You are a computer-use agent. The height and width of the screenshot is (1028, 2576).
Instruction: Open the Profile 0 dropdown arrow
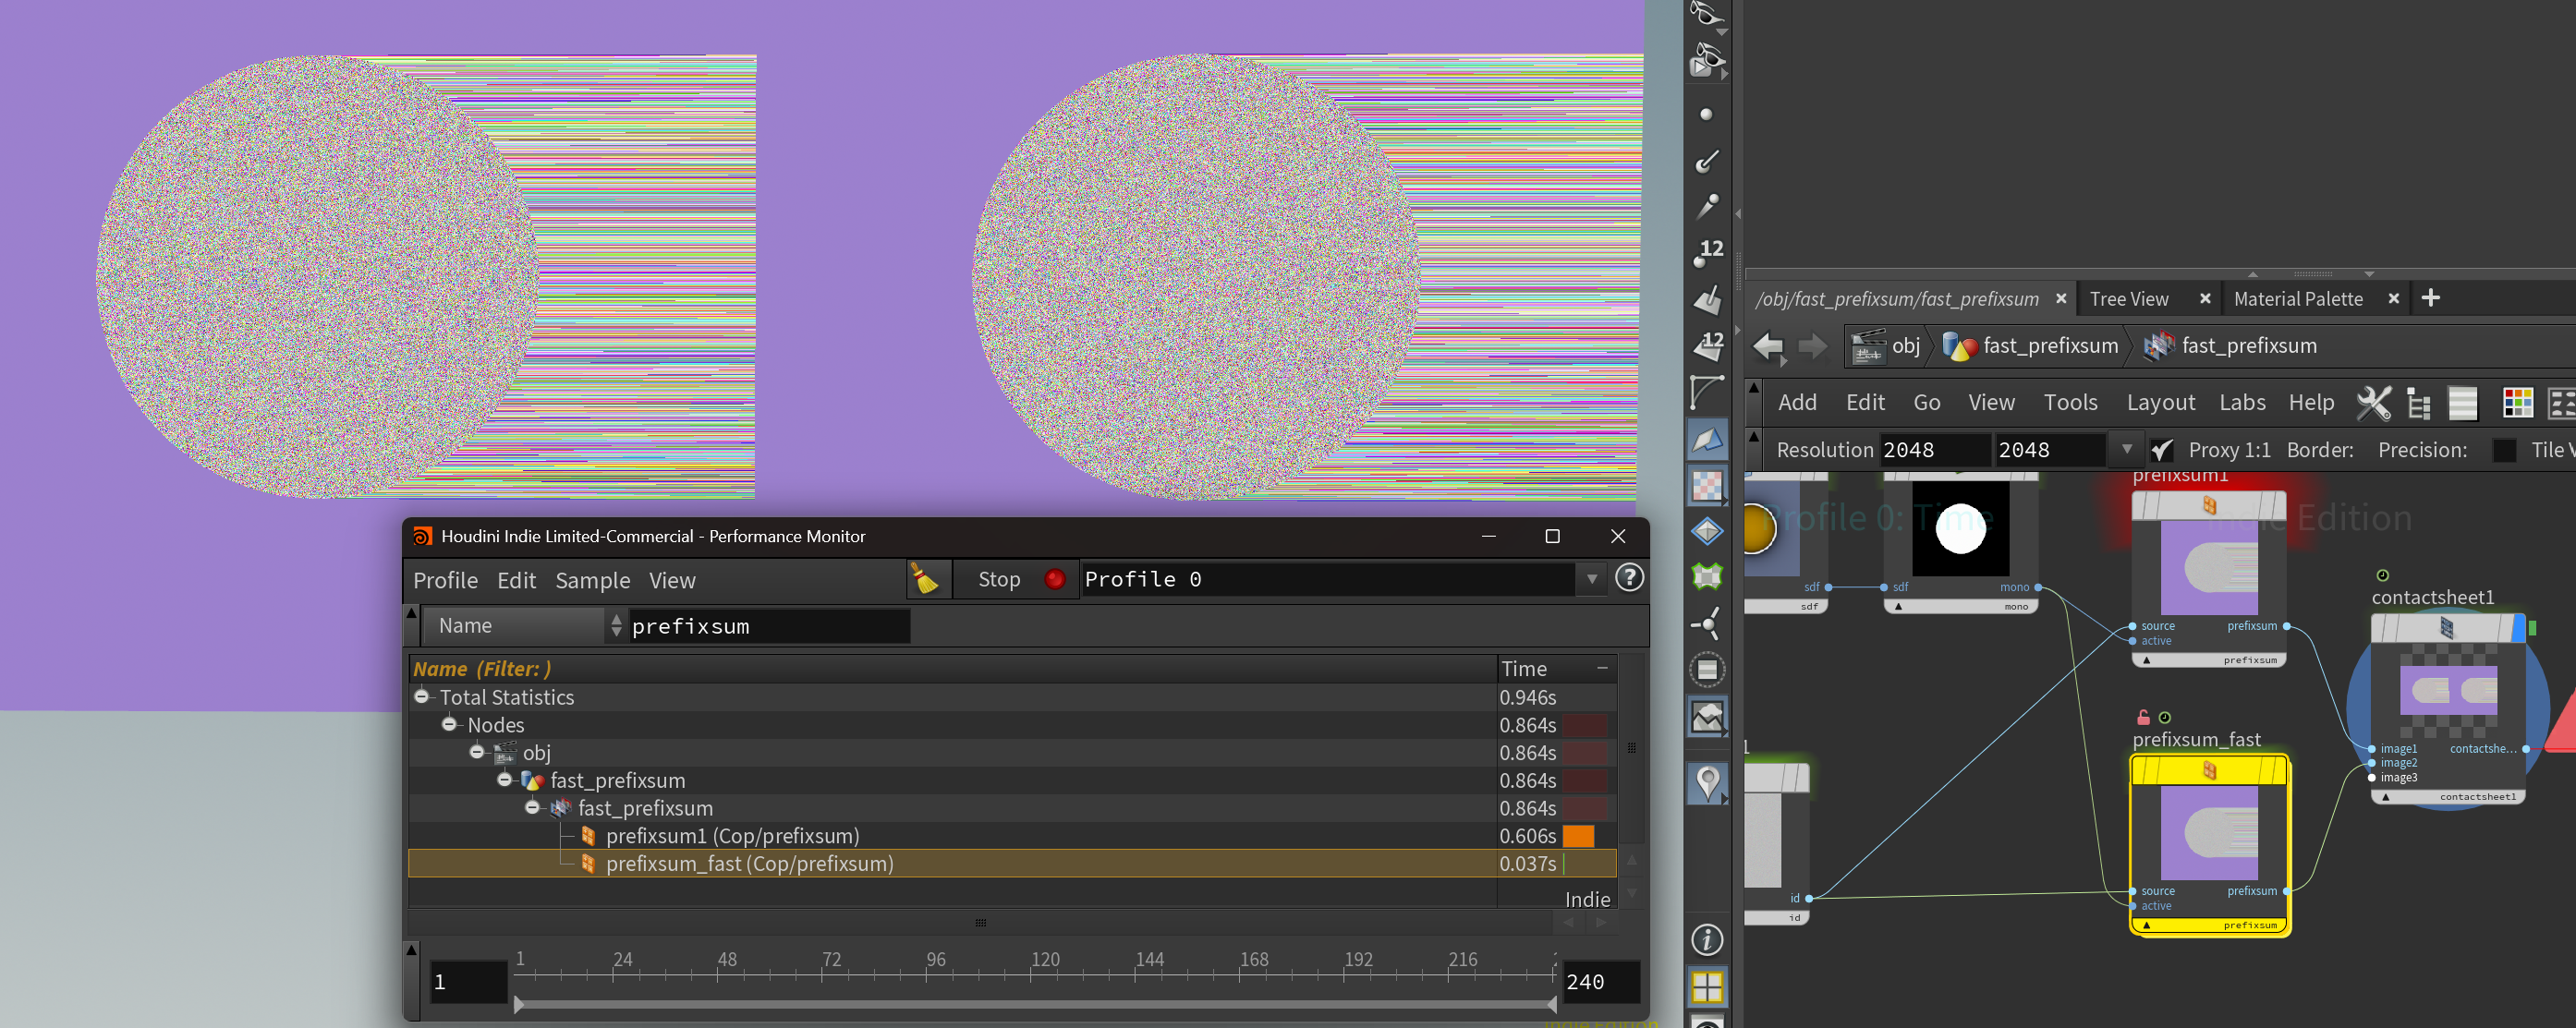tap(1591, 579)
